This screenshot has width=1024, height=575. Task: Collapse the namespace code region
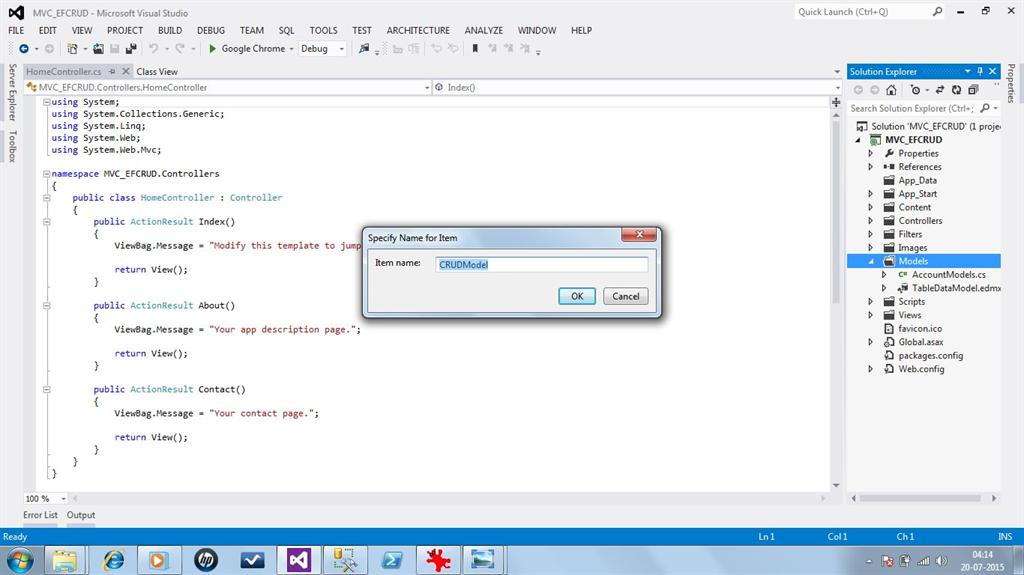(46, 174)
